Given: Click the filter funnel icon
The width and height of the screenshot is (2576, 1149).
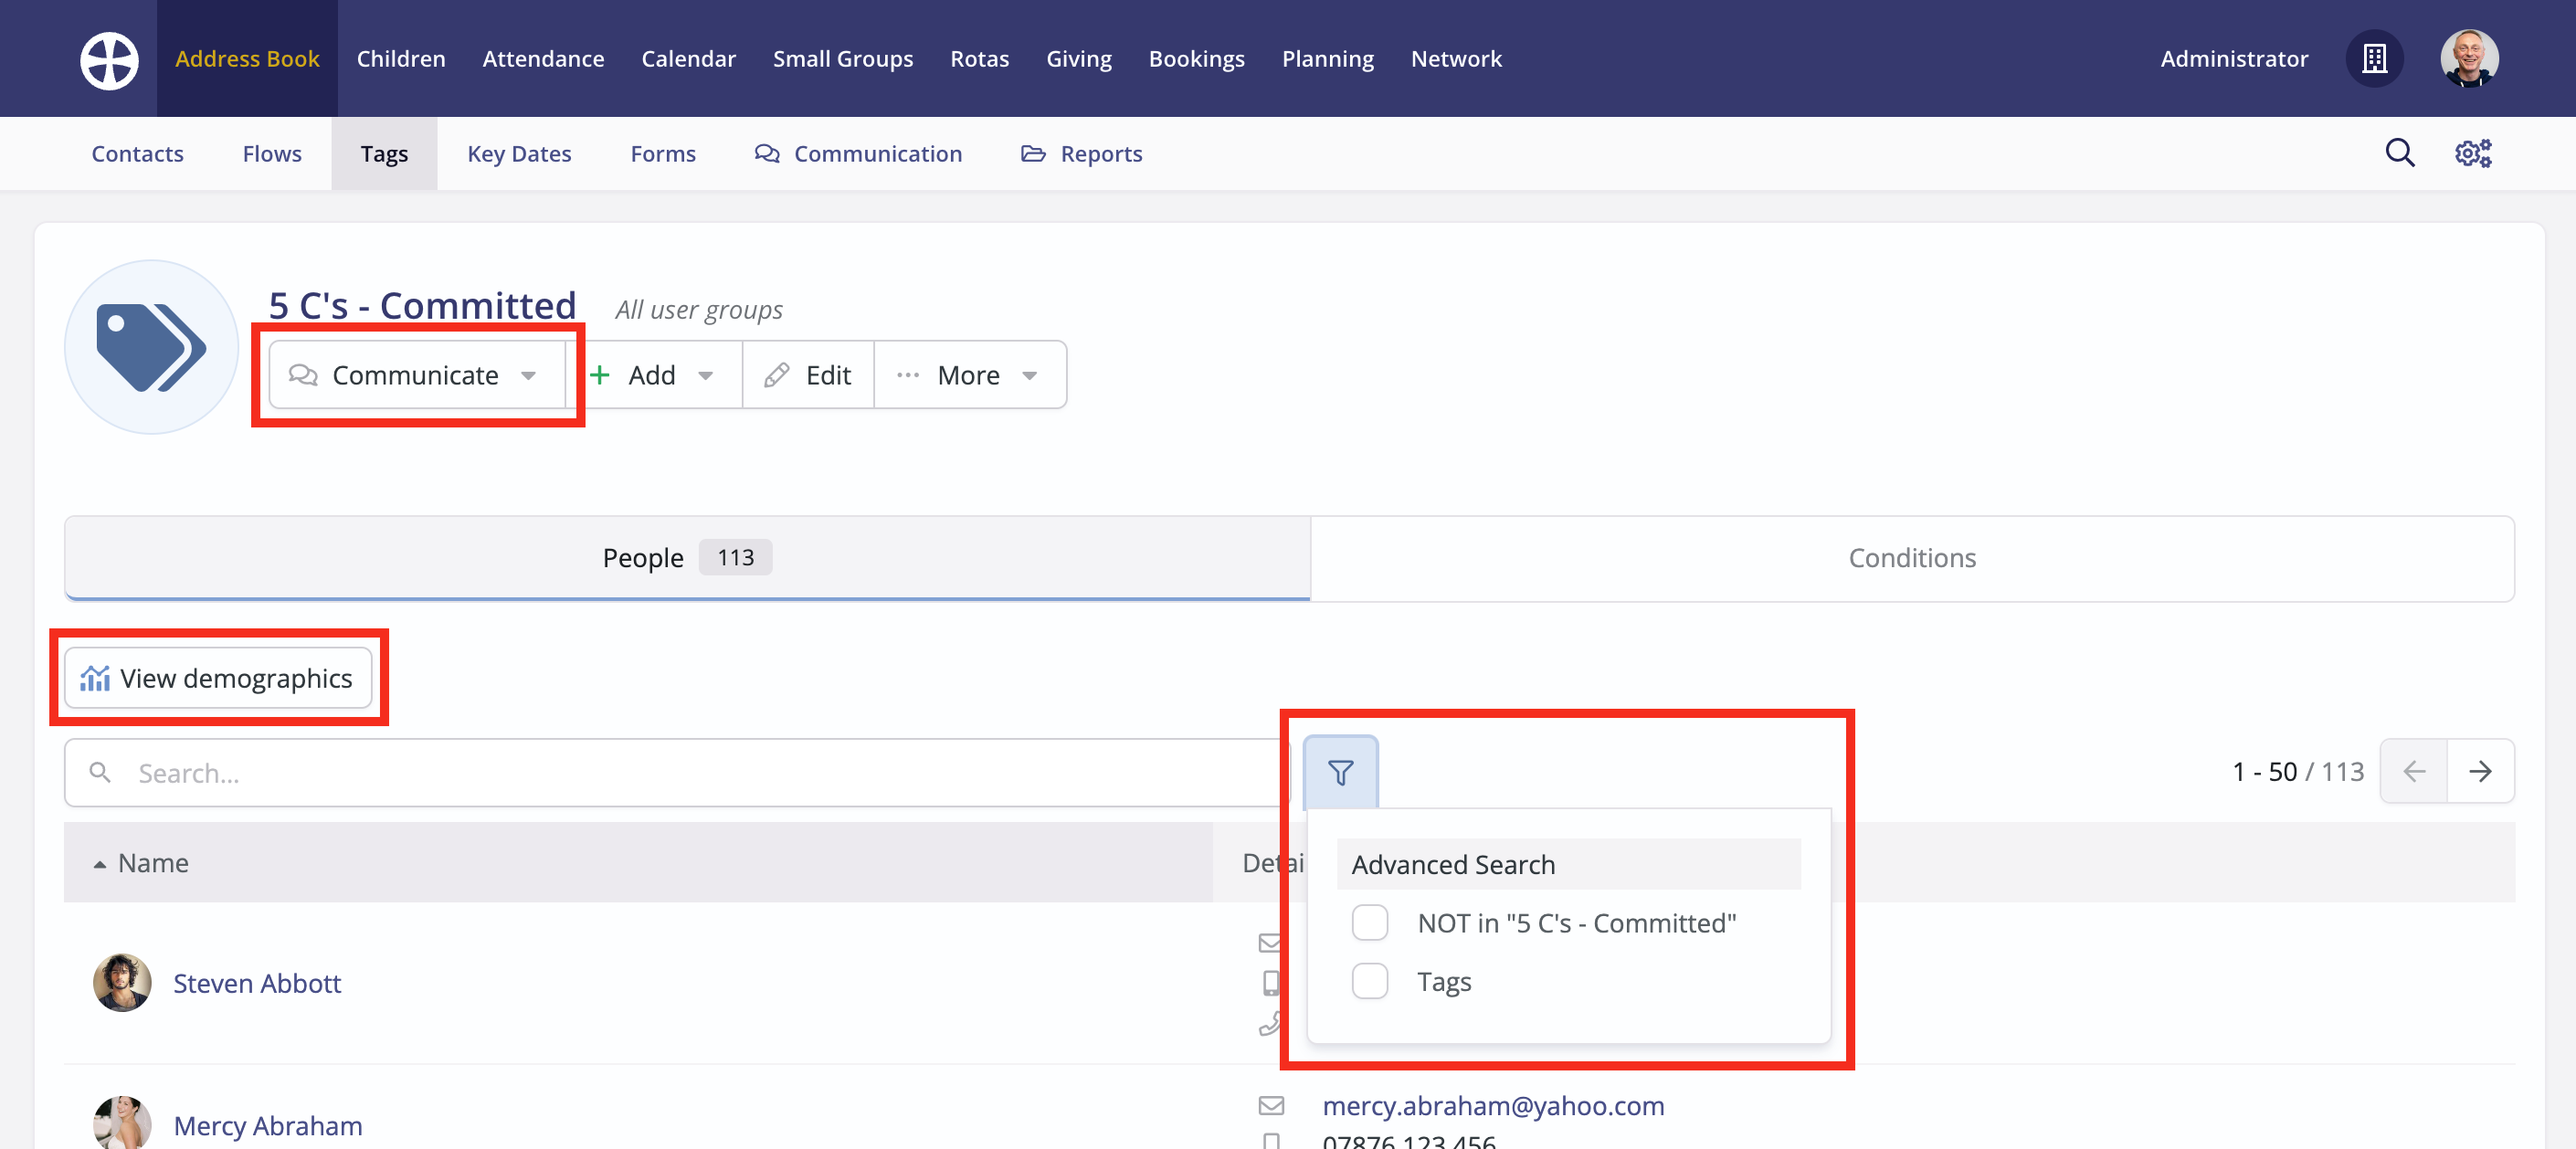Looking at the screenshot, I should 1340,772.
